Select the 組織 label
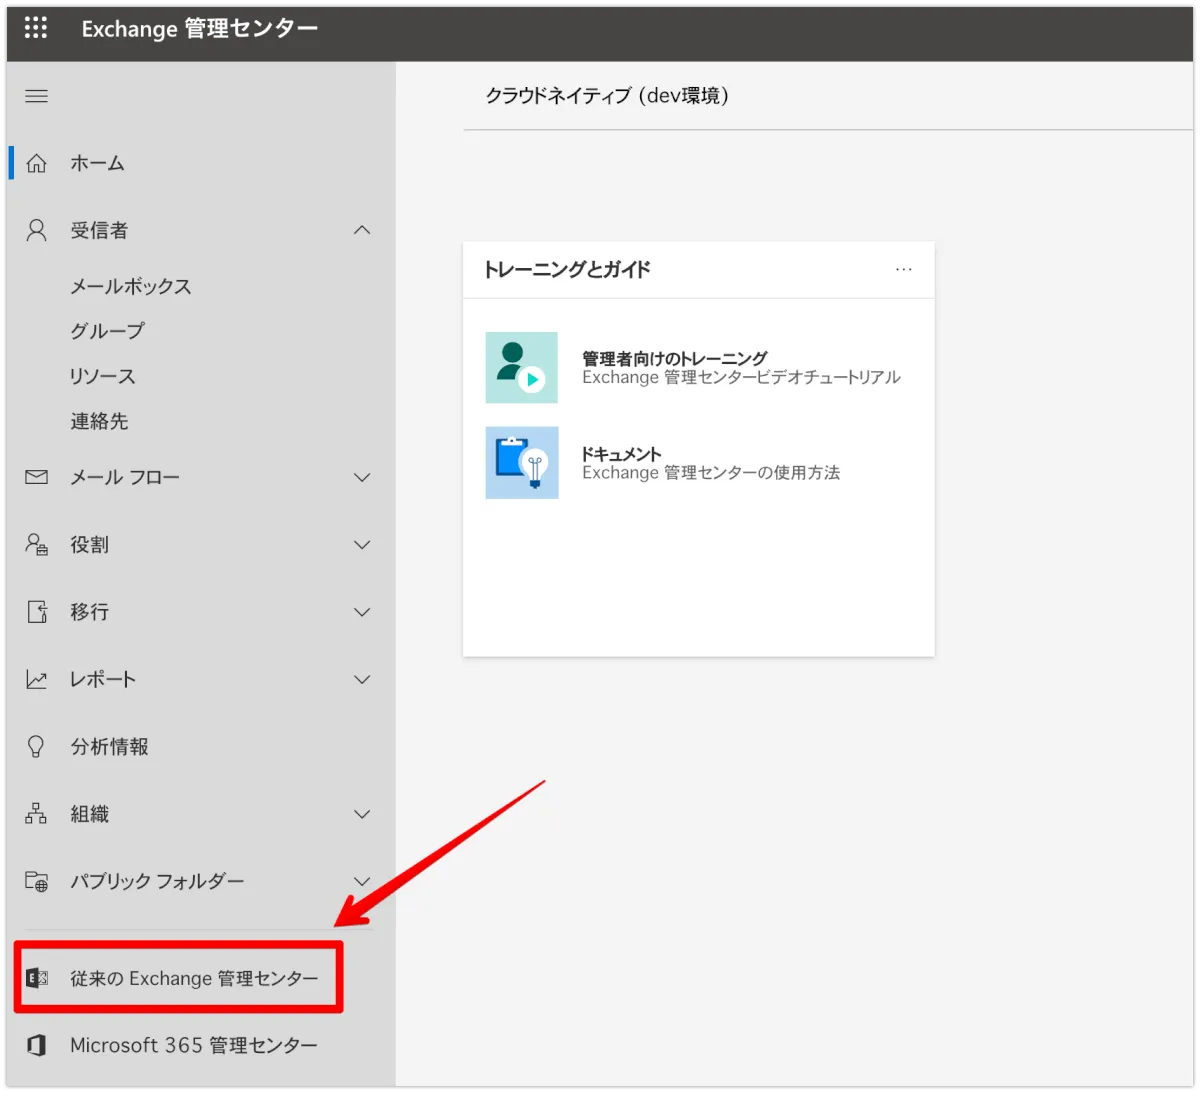 pos(89,814)
